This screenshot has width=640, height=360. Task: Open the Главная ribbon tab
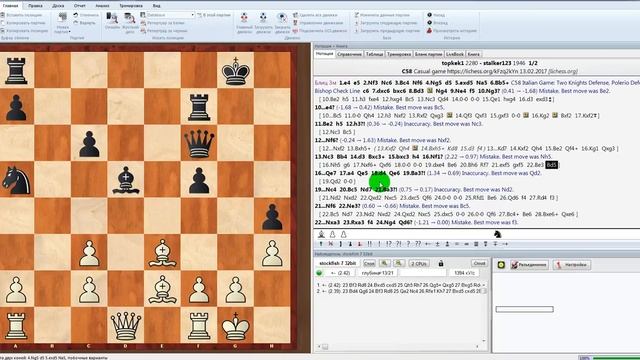coord(10,6)
